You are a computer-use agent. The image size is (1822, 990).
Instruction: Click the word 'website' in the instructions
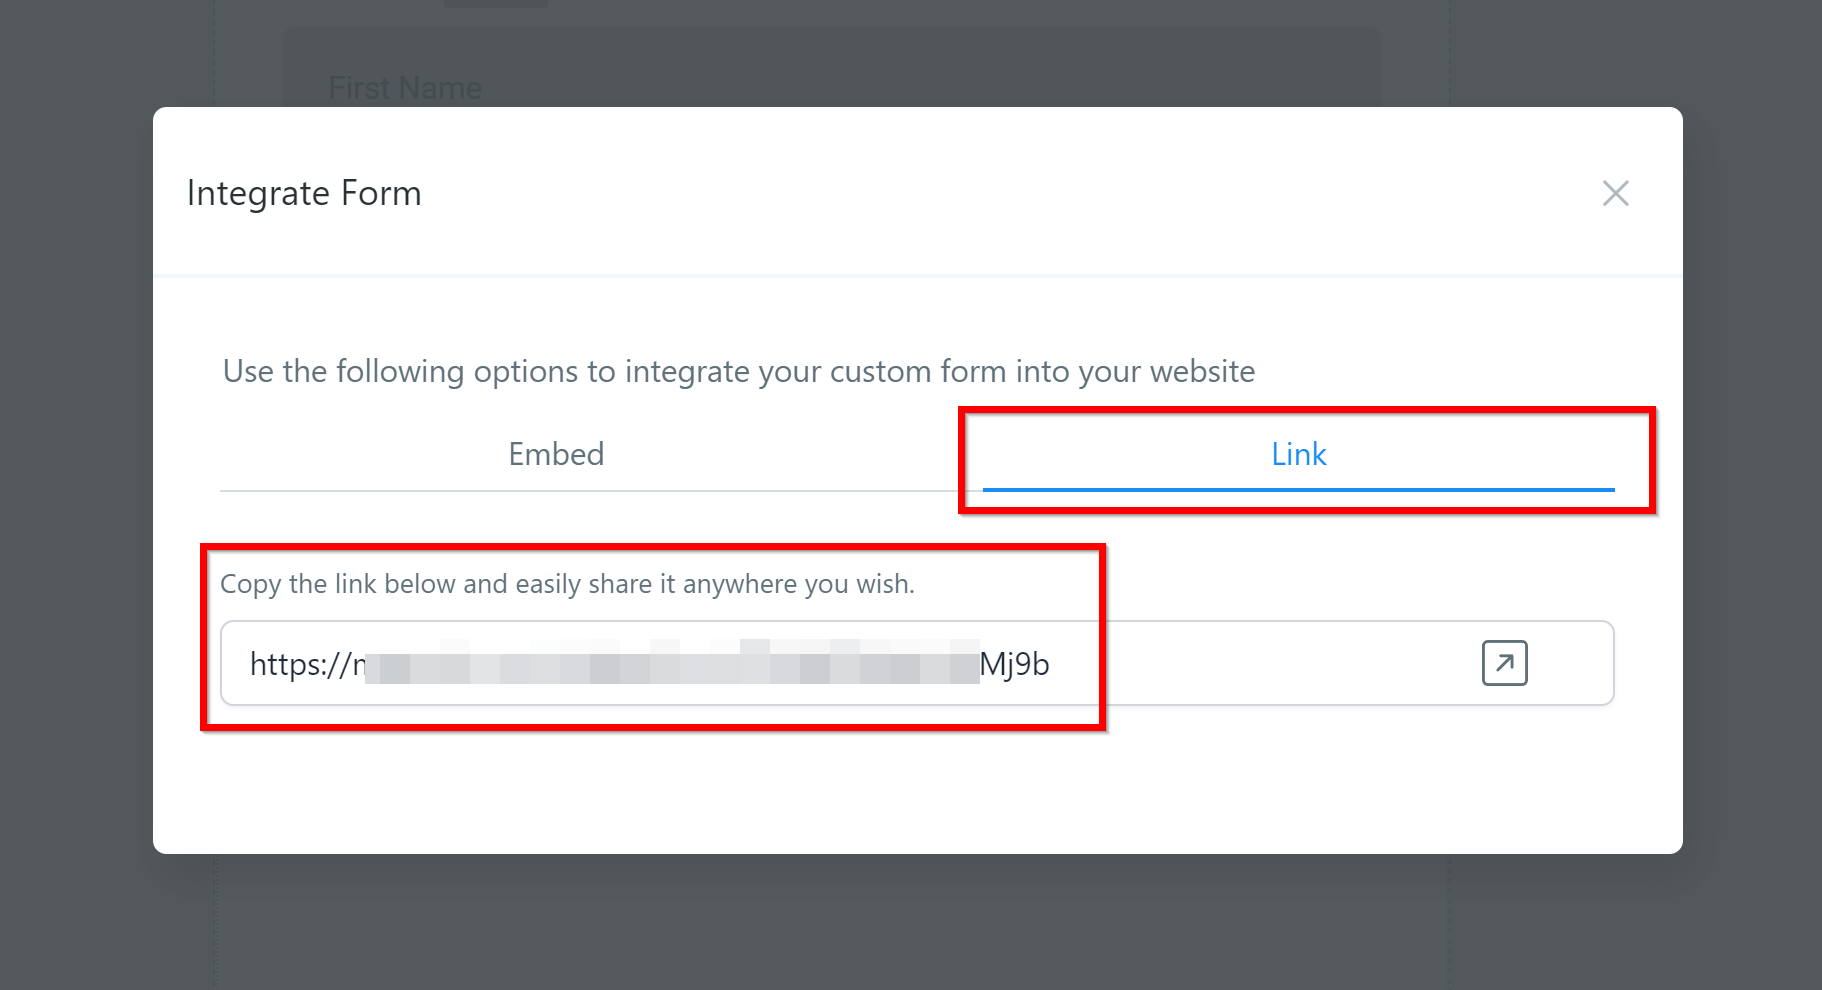click(x=1202, y=371)
